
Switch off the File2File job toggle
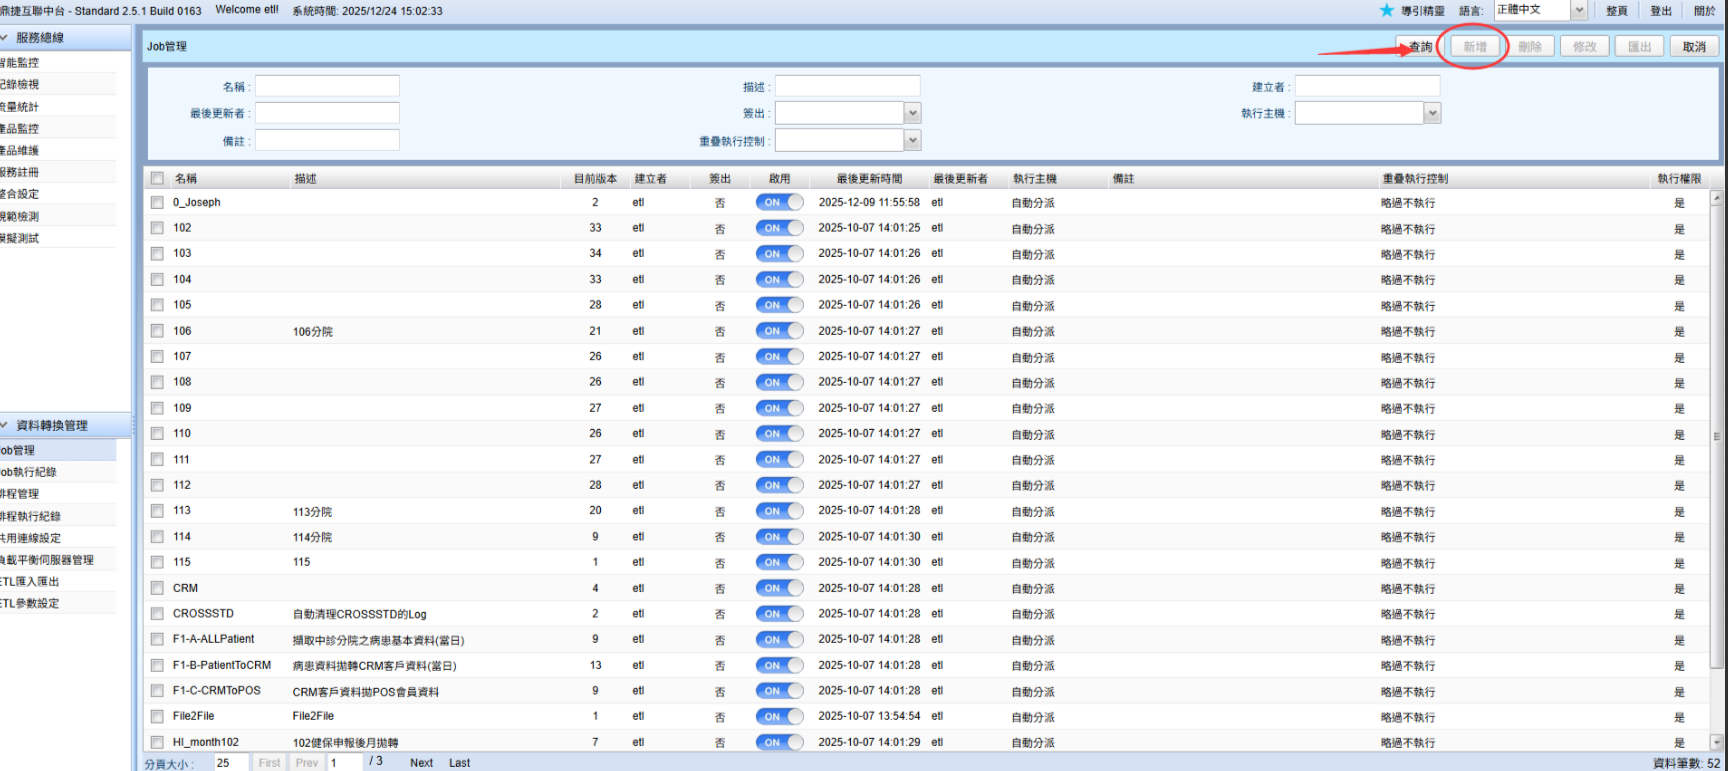click(779, 717)
